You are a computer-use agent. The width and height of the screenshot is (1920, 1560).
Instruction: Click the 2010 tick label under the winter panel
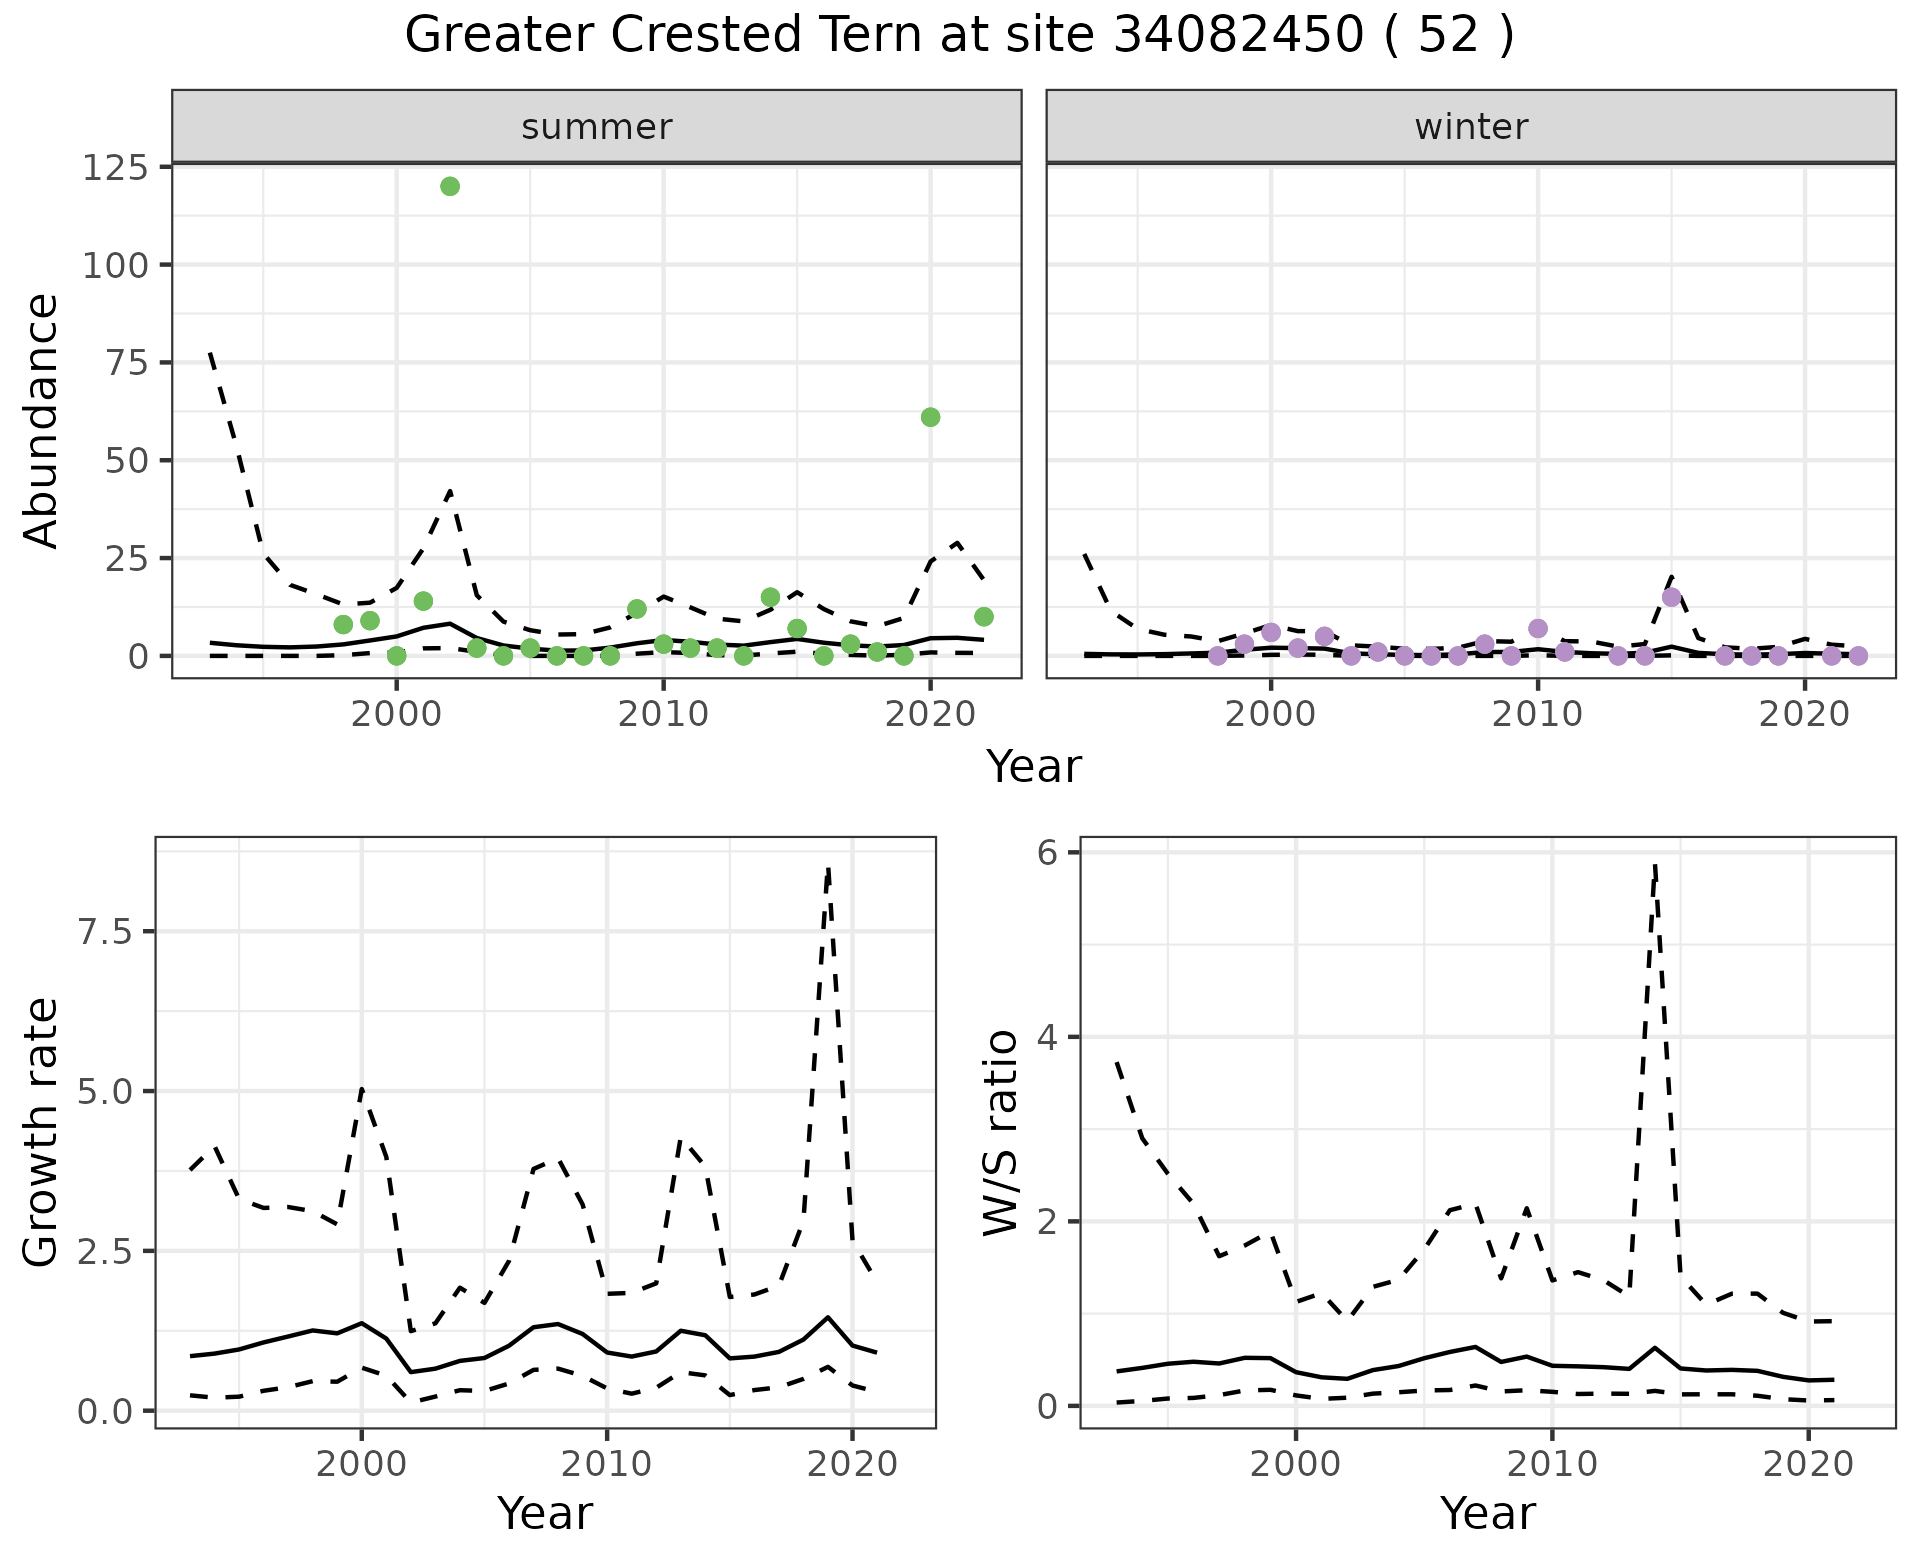pyautogui.click(x=1538, y=714)
